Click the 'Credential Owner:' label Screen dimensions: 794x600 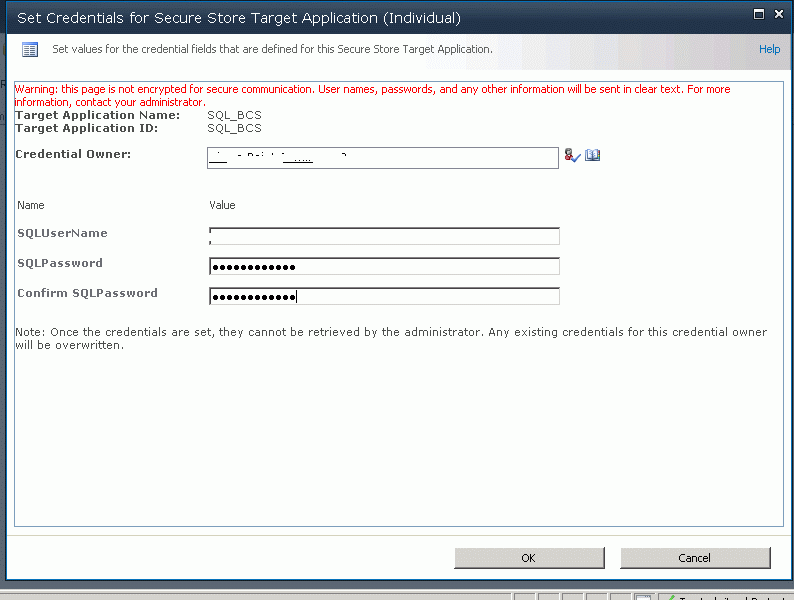click(x=73, y=154)
